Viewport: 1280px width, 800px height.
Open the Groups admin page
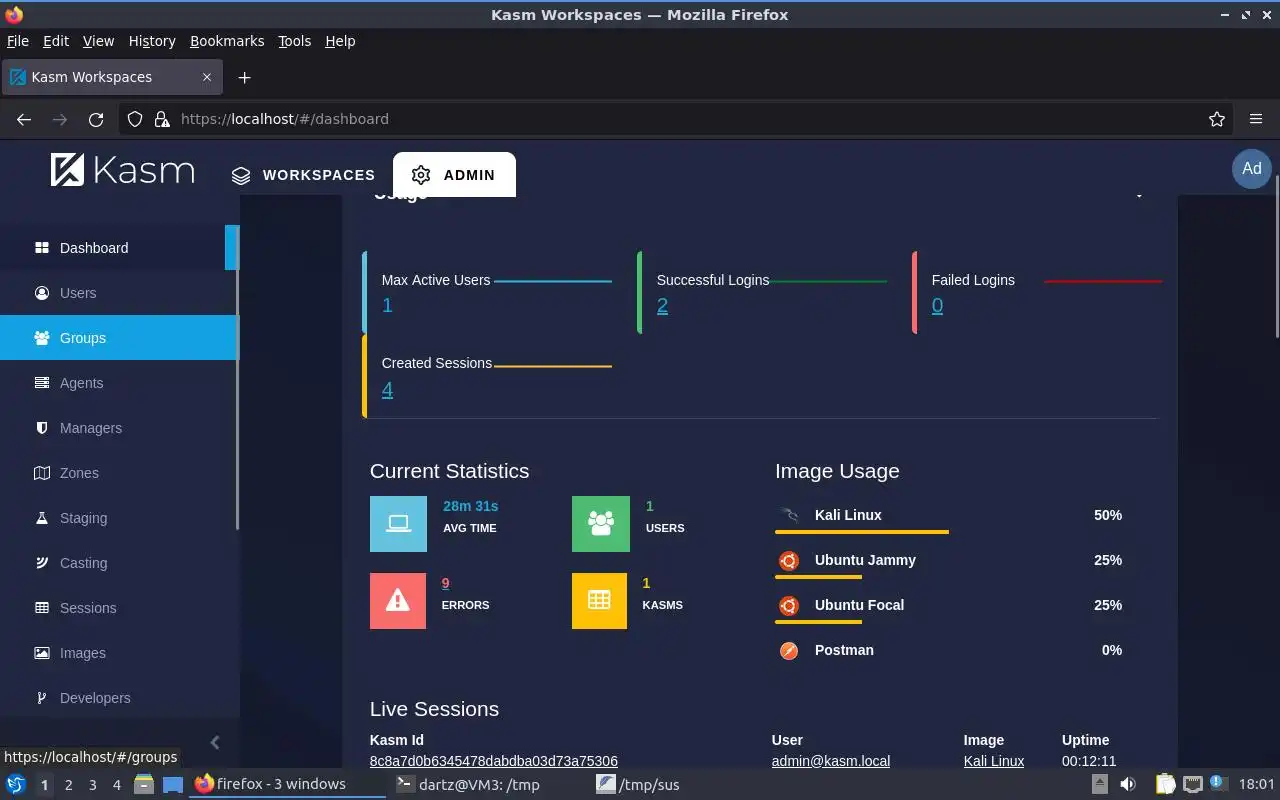point(118,338)
